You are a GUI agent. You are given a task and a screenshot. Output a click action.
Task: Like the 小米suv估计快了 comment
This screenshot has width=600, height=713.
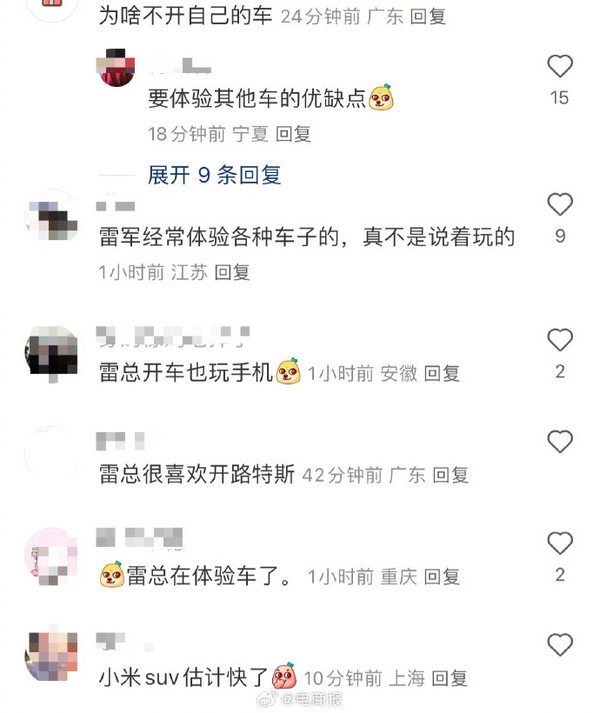coord(560,645)
